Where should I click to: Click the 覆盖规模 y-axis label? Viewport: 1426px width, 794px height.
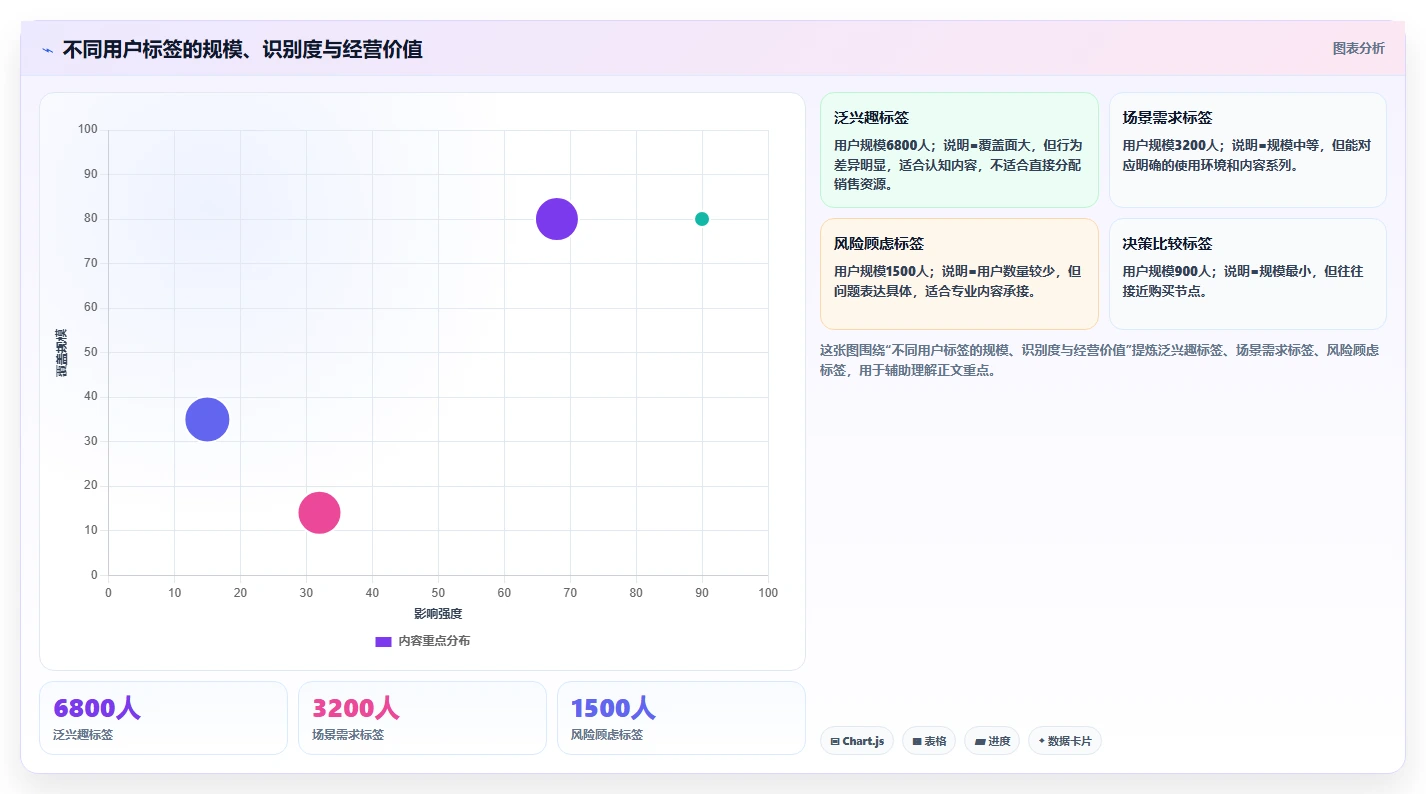[x=62, y=352]
